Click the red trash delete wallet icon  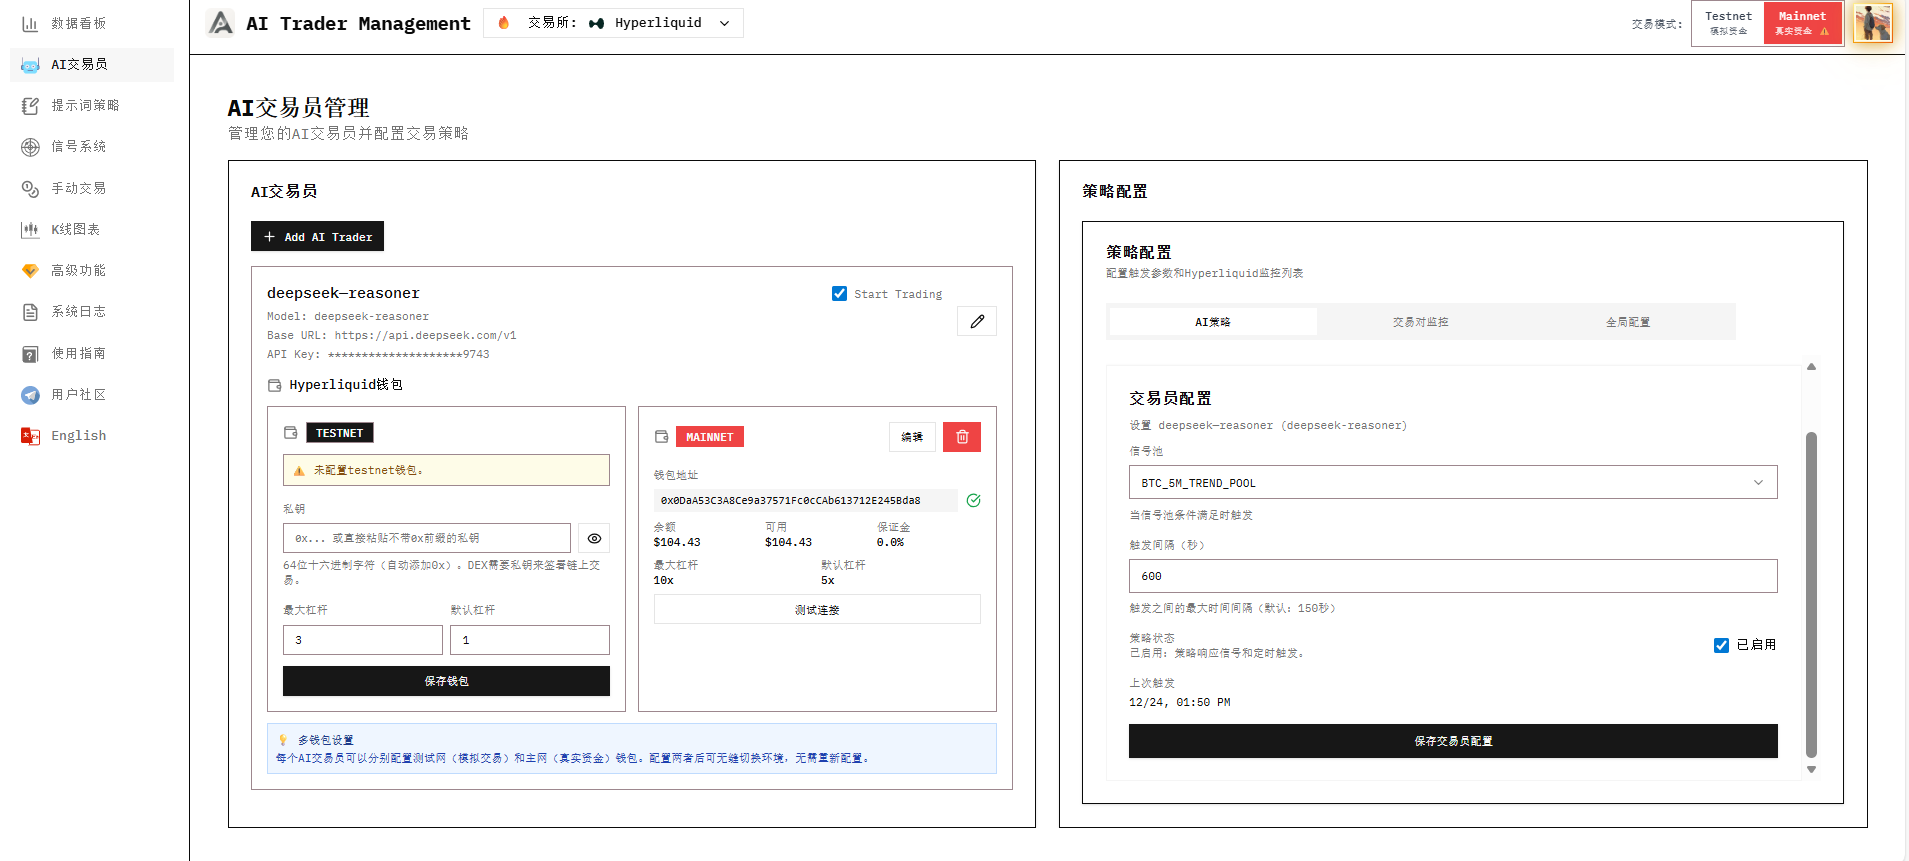961,437
